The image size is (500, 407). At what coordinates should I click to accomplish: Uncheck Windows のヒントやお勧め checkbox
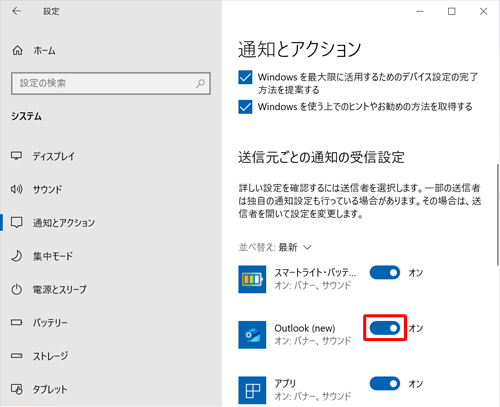click(245, 107)
